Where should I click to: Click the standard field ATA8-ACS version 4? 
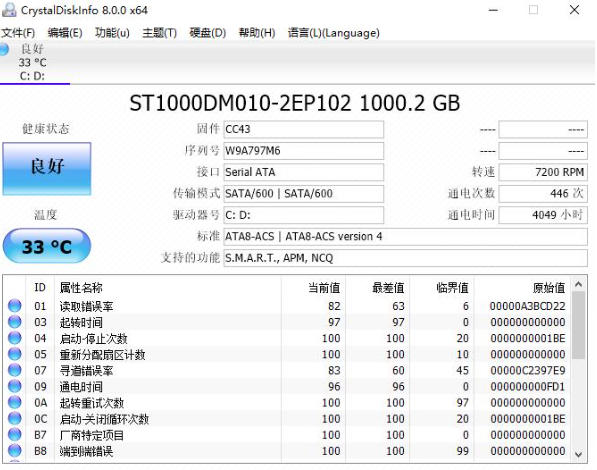(x=405, y=237)
